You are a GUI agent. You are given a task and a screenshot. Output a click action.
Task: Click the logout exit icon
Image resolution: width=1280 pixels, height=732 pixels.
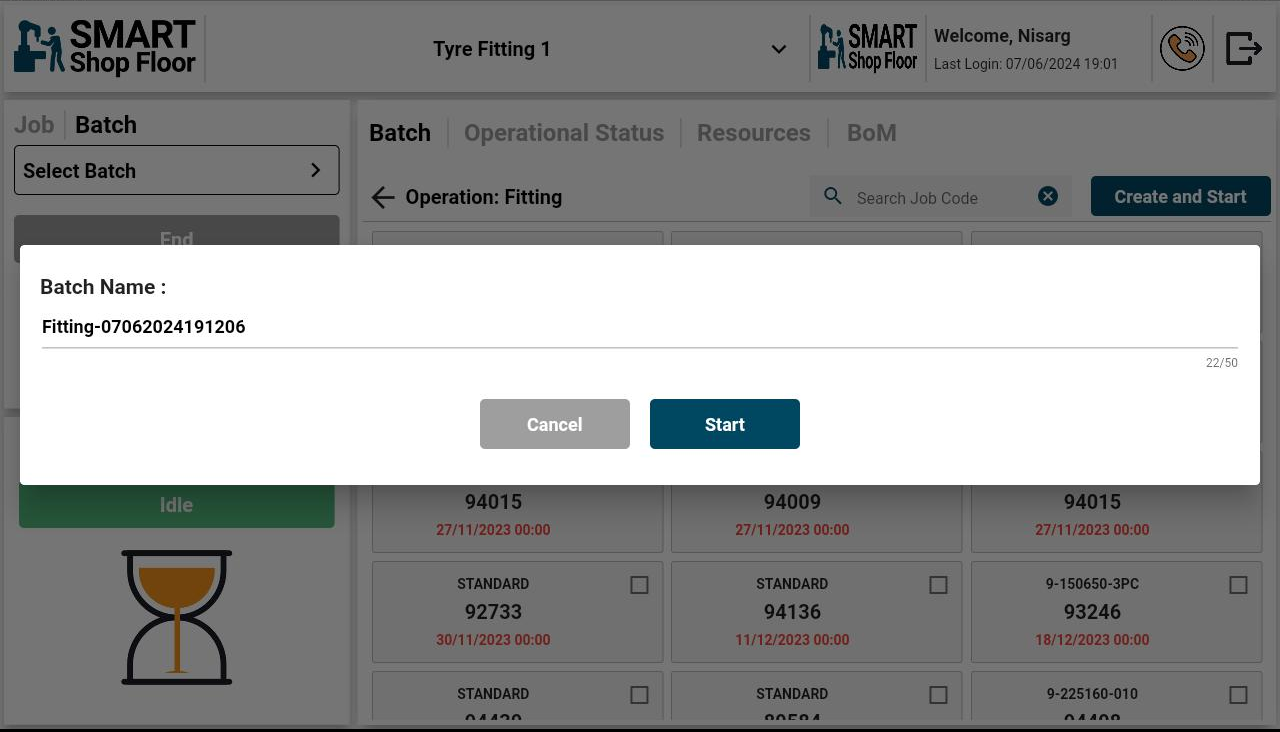click(x=1243, y=49)
